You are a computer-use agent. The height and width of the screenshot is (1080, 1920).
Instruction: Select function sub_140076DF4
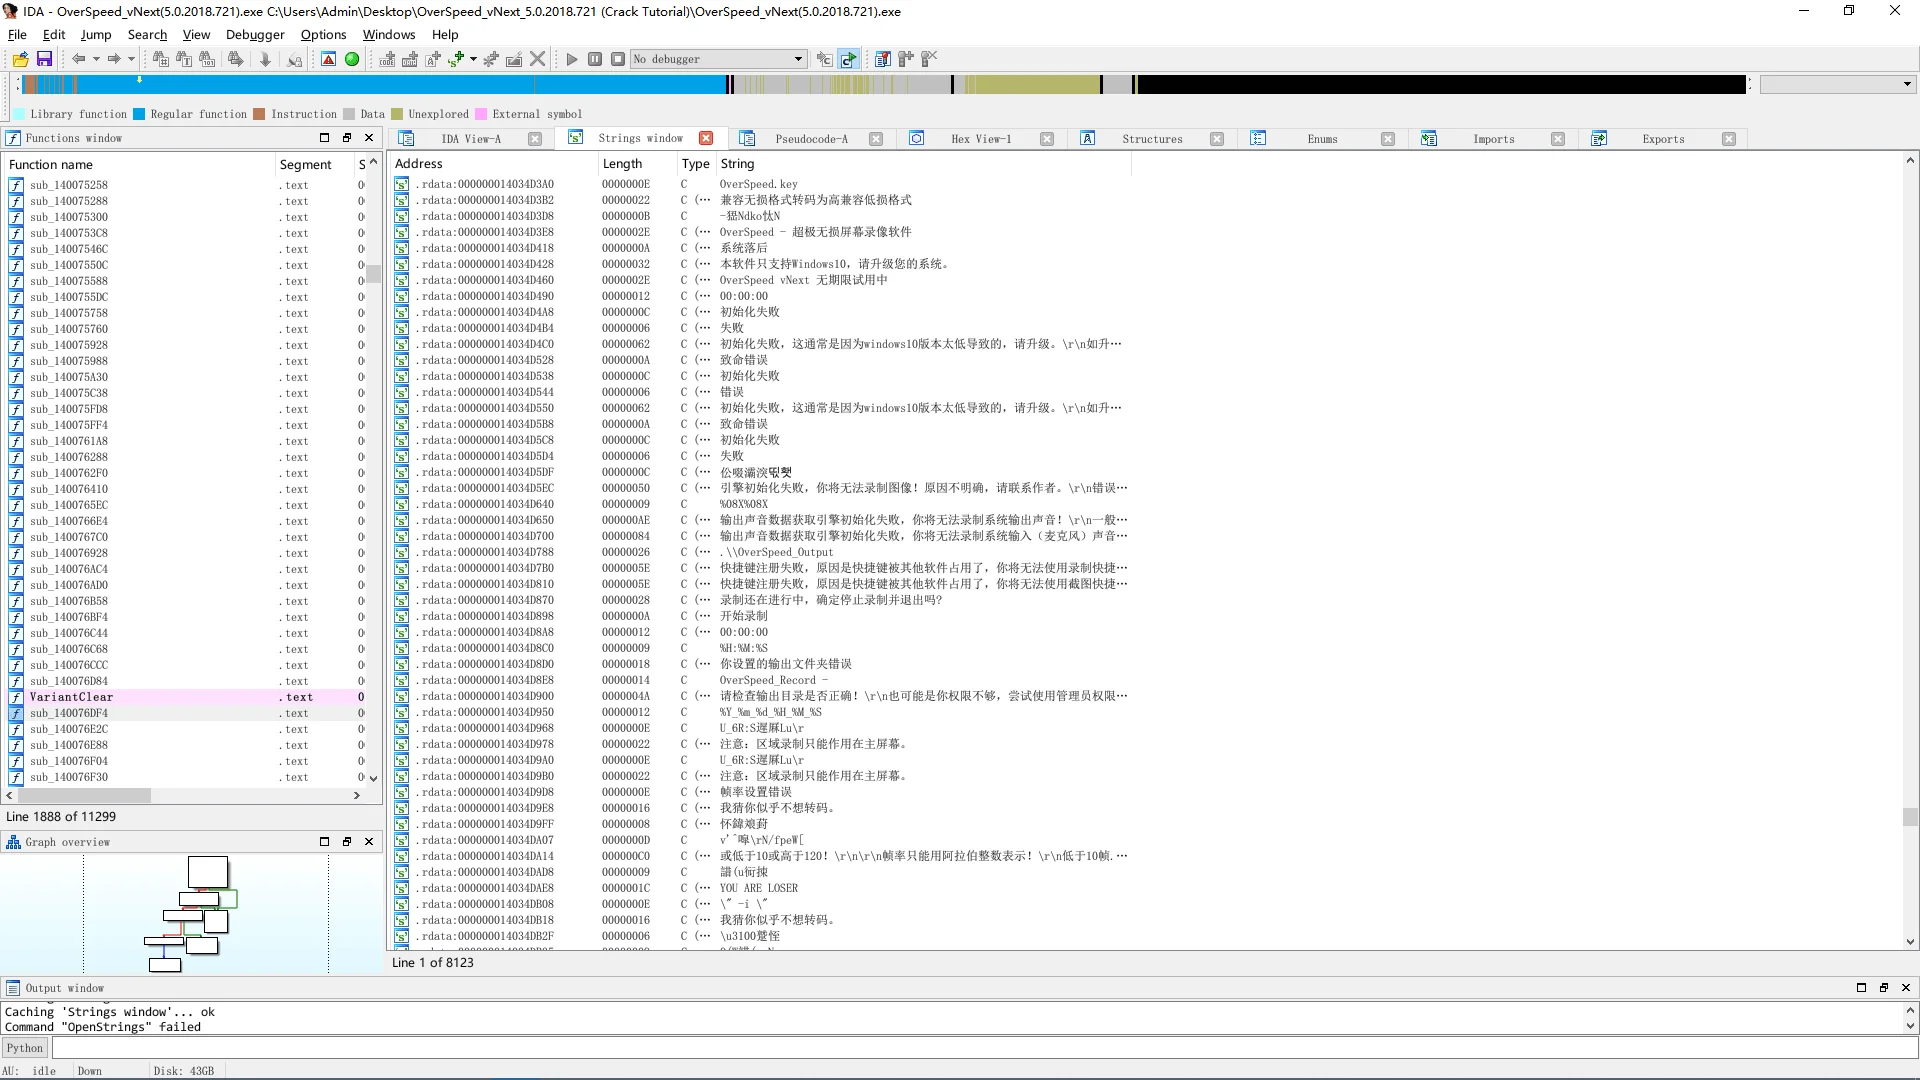pyautogui.click(x=186, y=713)
